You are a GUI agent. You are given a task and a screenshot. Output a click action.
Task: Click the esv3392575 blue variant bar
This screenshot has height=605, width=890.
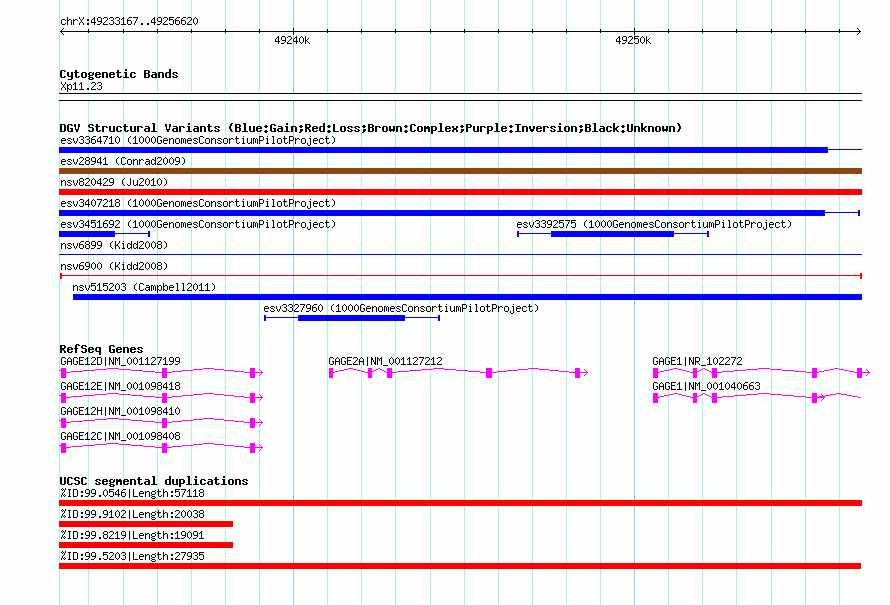pos(612,234)
